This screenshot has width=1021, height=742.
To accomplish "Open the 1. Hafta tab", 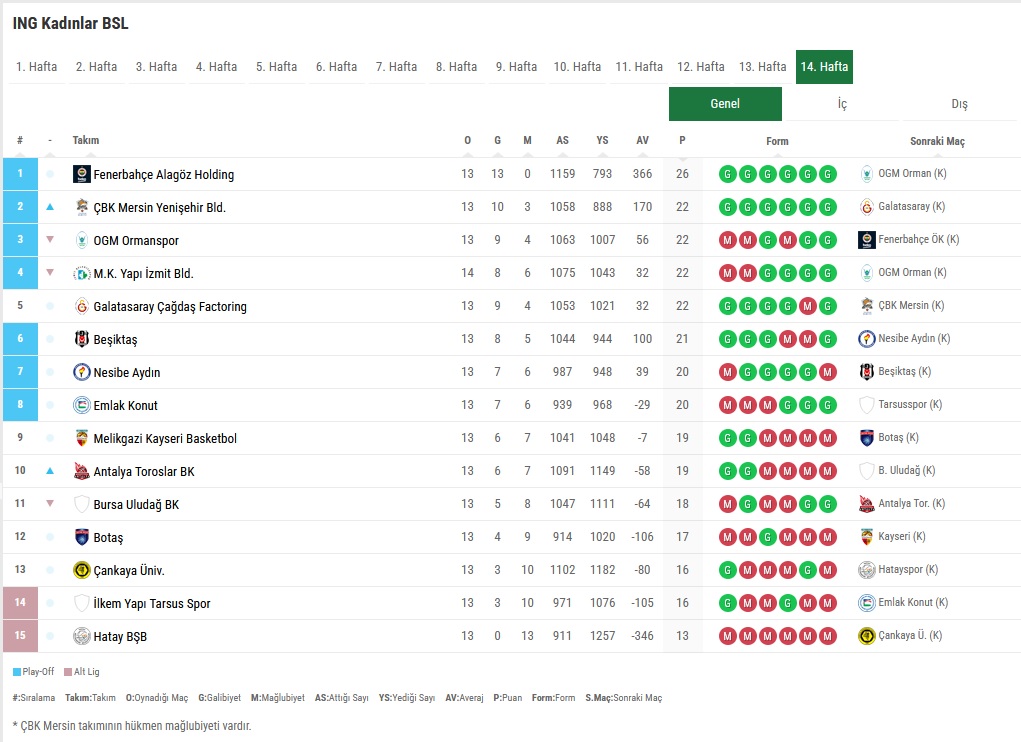I will pyautogui.click(x=36, y=66).
